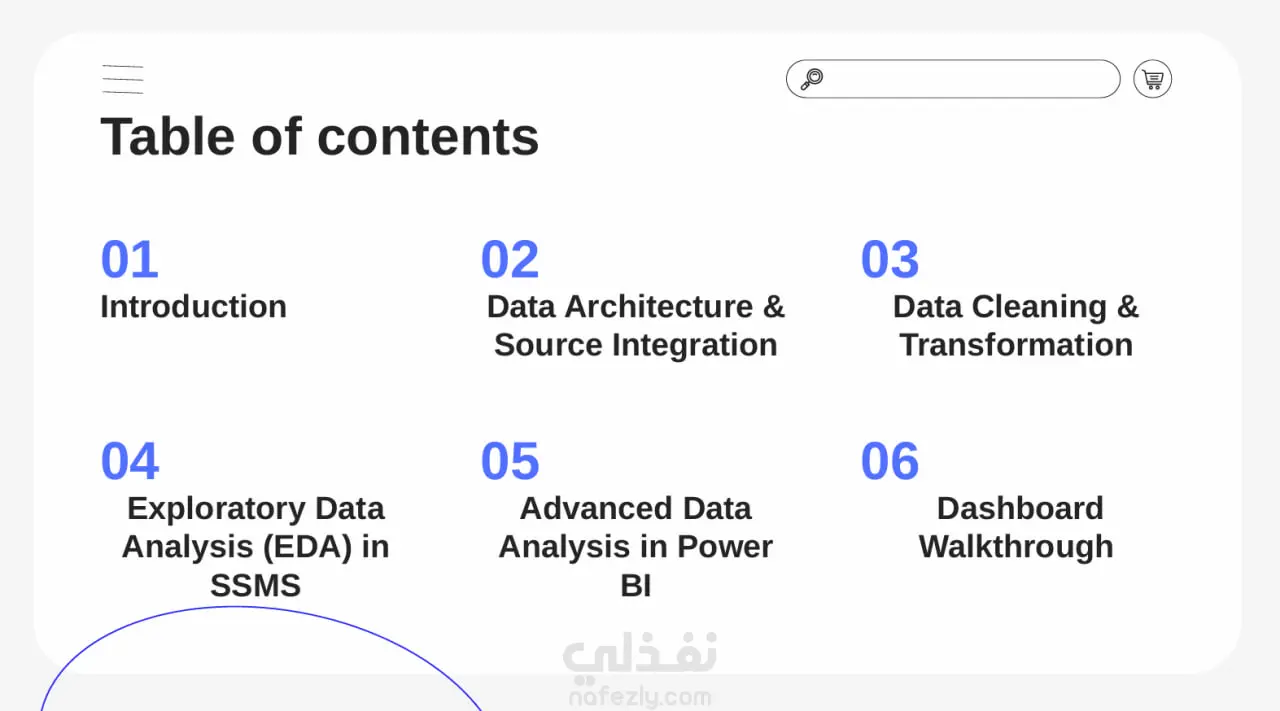Screen dimensions: 1280x711
Task: Select the Table of contents heading
Action: (319, 137)
